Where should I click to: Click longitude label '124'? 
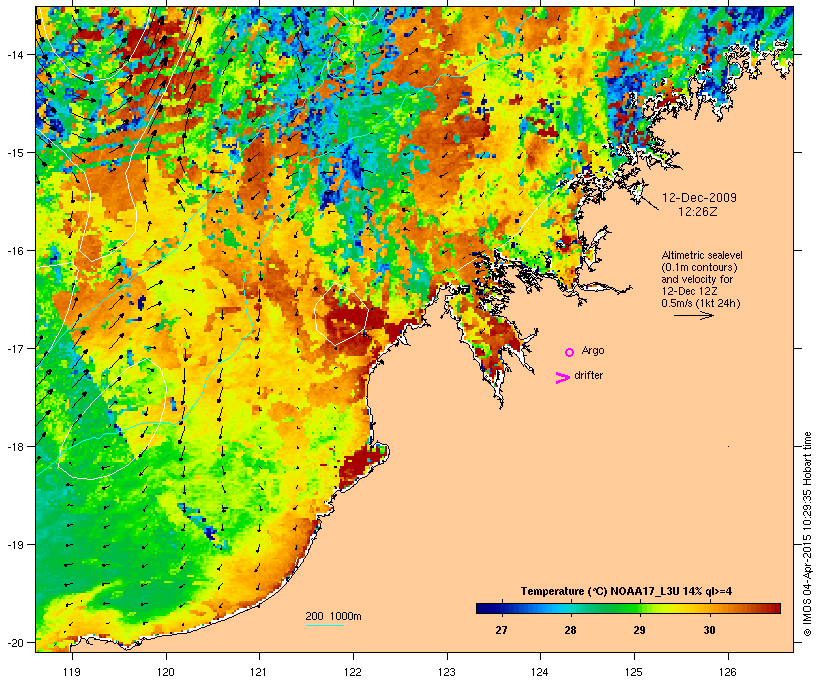[541, 672]
